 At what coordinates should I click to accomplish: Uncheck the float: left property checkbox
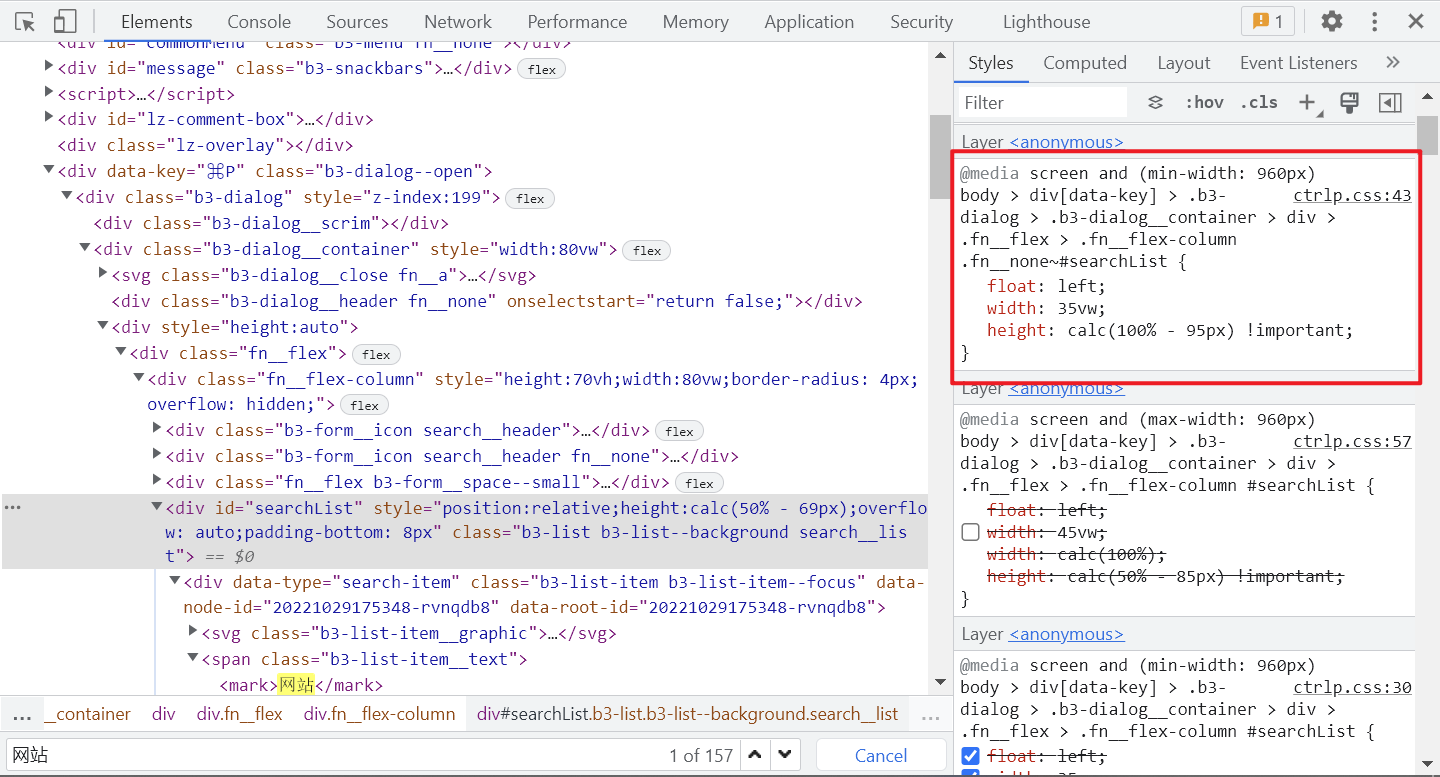(969, 756)
